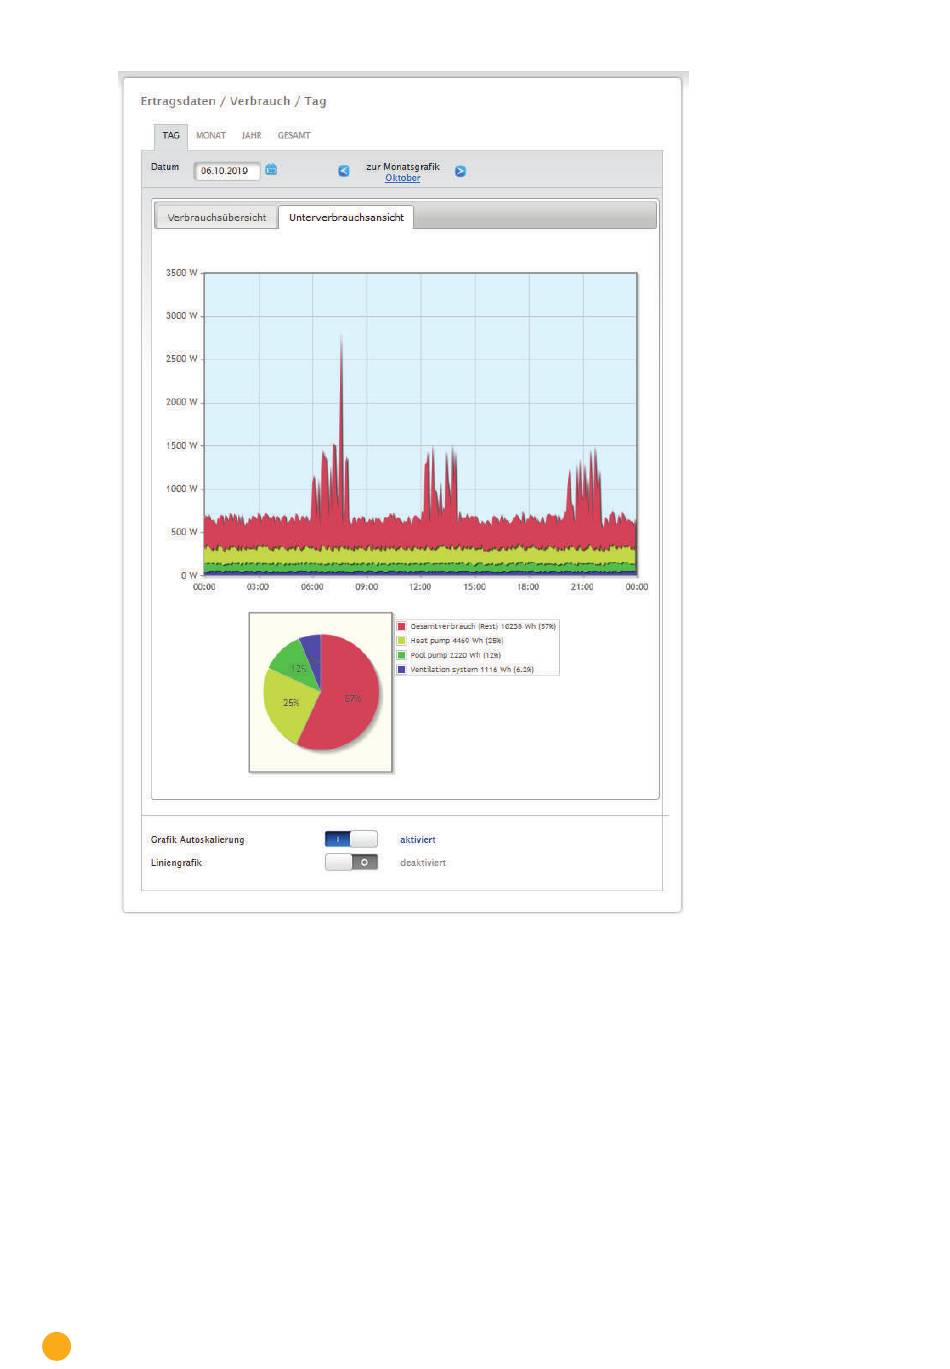
Task: Open the Verbrauchsübersicht tab
Action: click(x=217, y=217)
